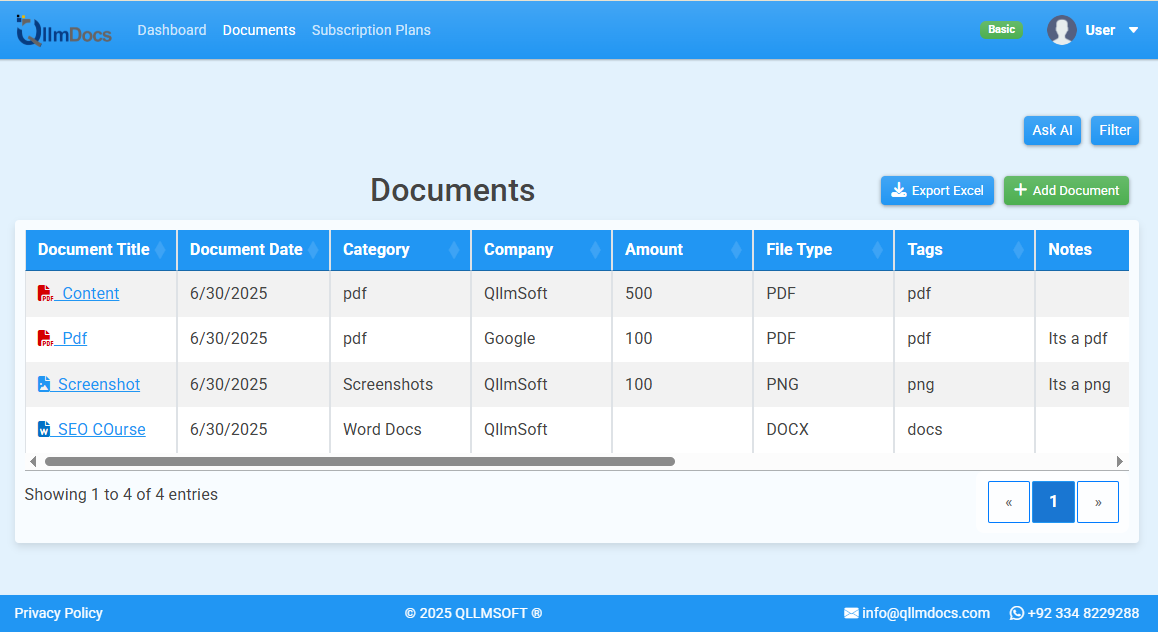Expand the User account dropdown arrow
The image size is (1158, 632).
1133,30
